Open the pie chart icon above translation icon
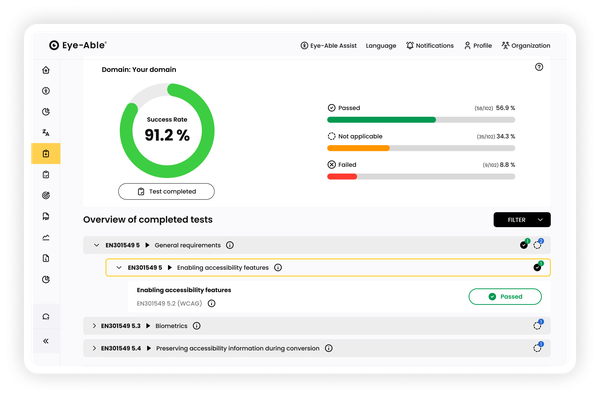 point(46,112)
